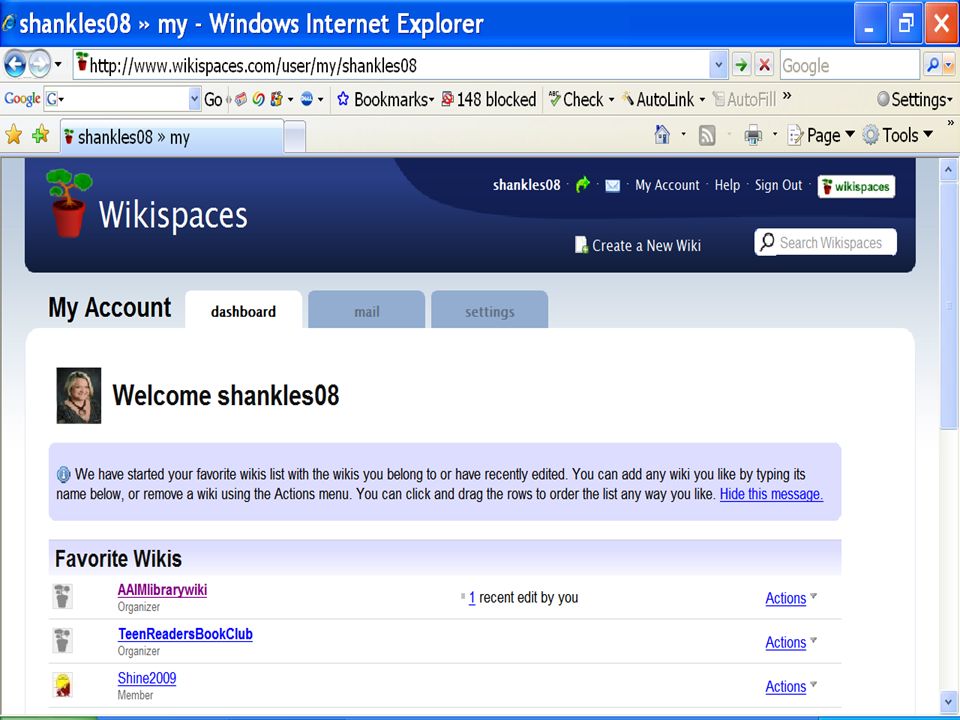Open the AAIMlibrarywiki link
Image resolution: width=960 pixels, height=720 pixels.
tap(162, 590)
